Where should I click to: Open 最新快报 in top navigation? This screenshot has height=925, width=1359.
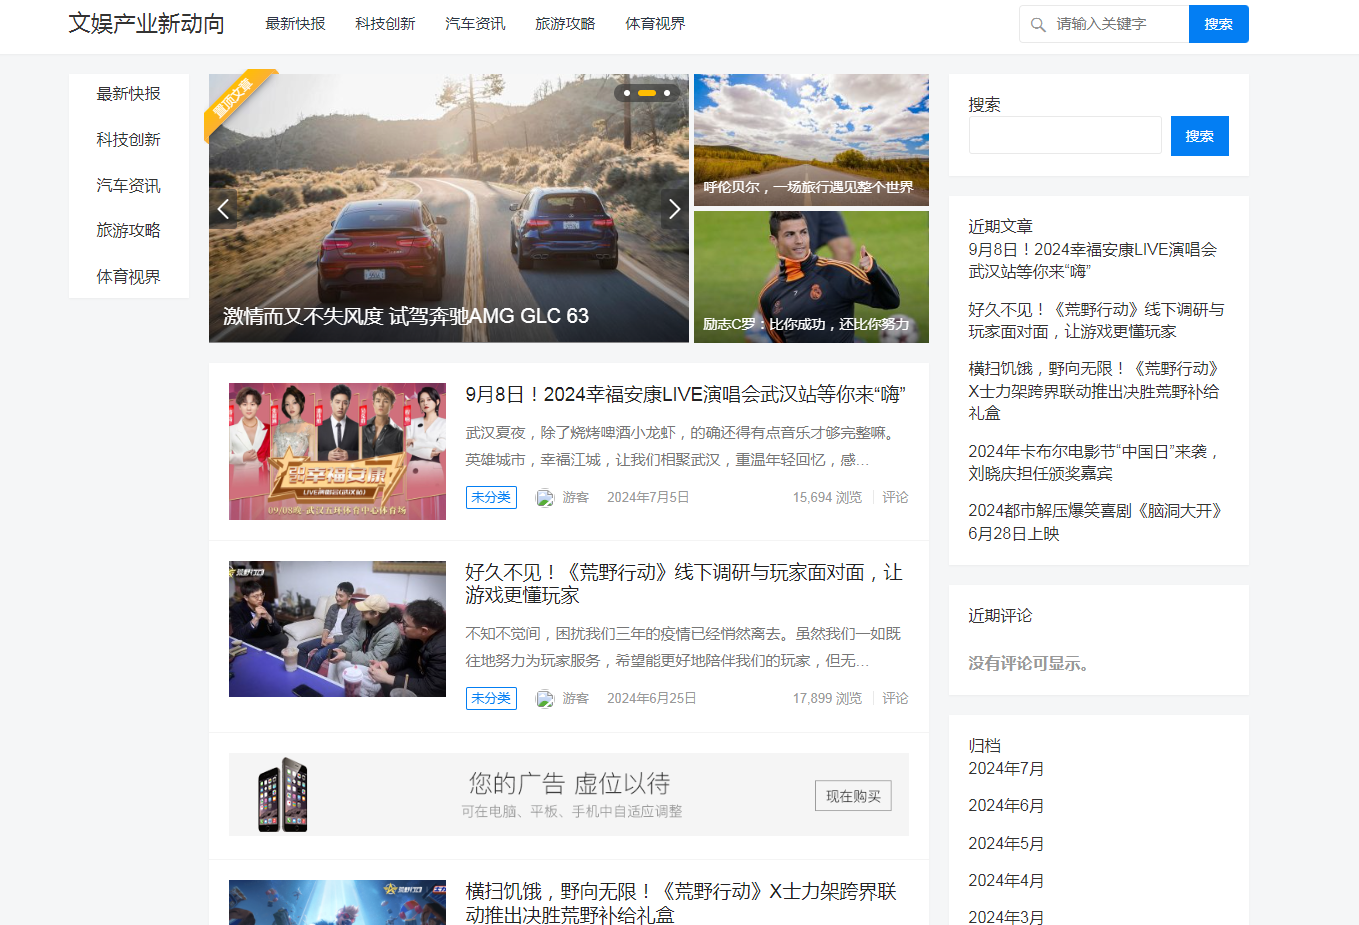[295, 23]
